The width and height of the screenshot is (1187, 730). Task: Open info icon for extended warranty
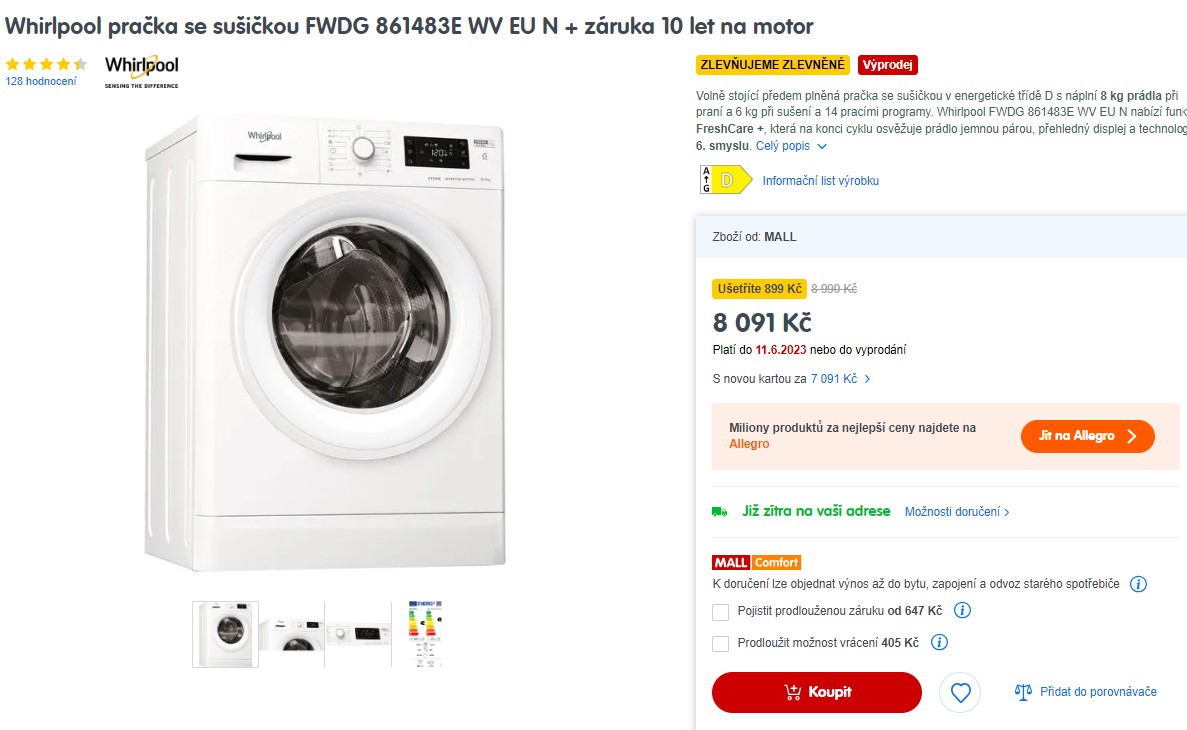click(x=962, y=610)
